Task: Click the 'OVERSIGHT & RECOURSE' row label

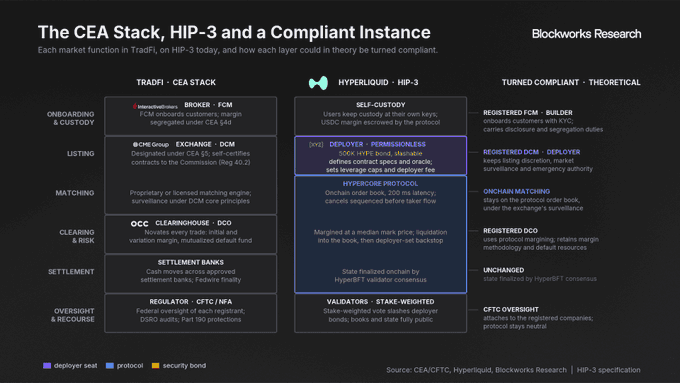Action: pyautogui.click(x=73, y=315)
